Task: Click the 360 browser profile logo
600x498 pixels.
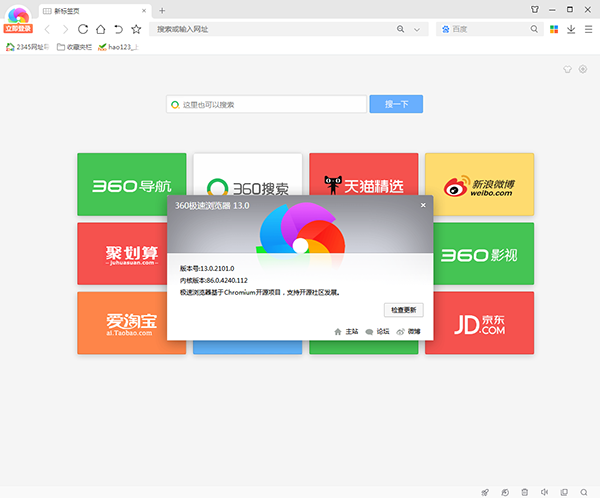Action: click(18, 15)
